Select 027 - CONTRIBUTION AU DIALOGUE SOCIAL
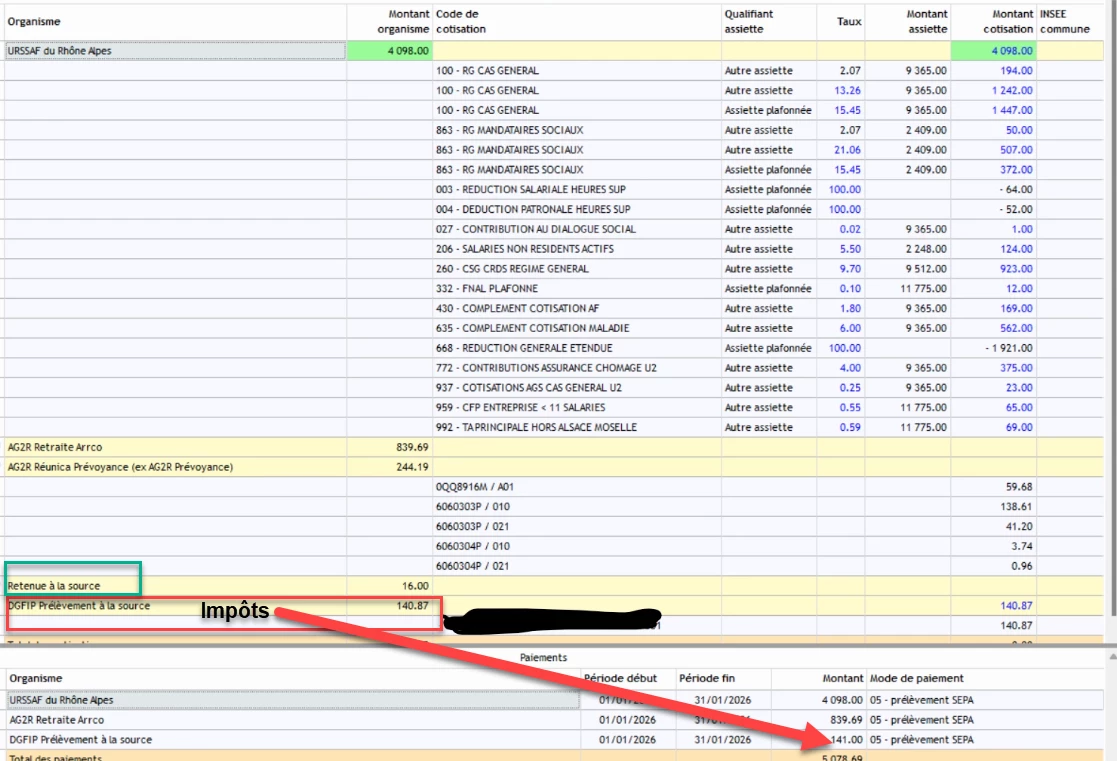 coord(536,229)
